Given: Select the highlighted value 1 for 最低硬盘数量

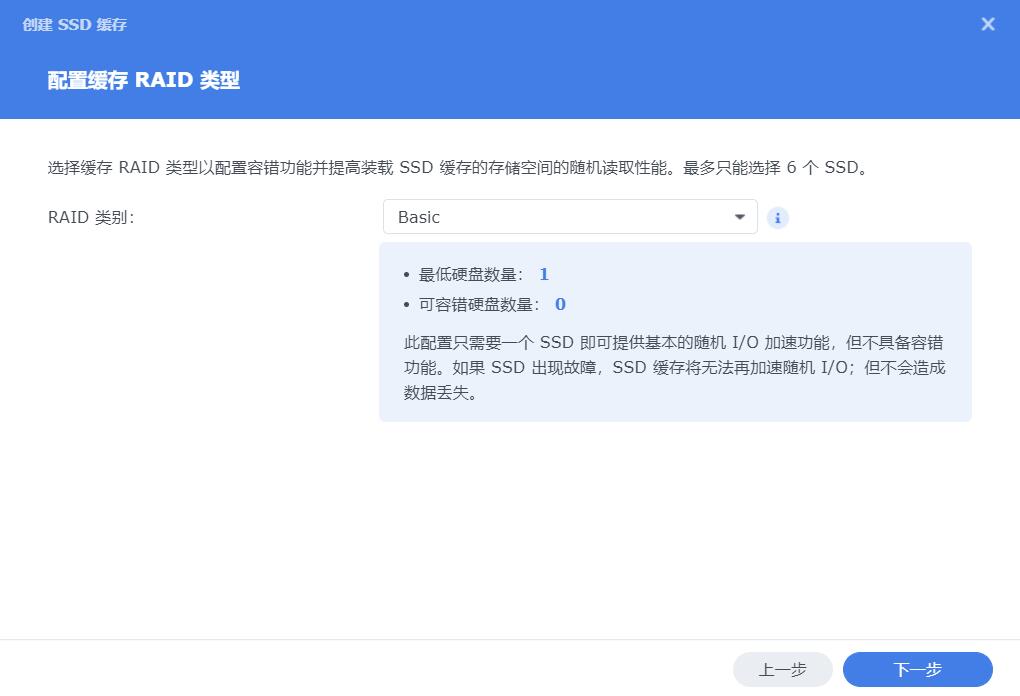Looking at the screenshot, I should [544, 273].
